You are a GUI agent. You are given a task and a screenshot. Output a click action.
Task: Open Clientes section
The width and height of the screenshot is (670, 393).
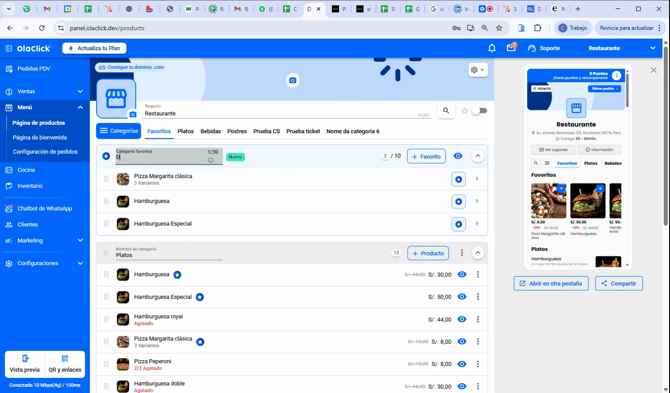click(x=27, y=225)
